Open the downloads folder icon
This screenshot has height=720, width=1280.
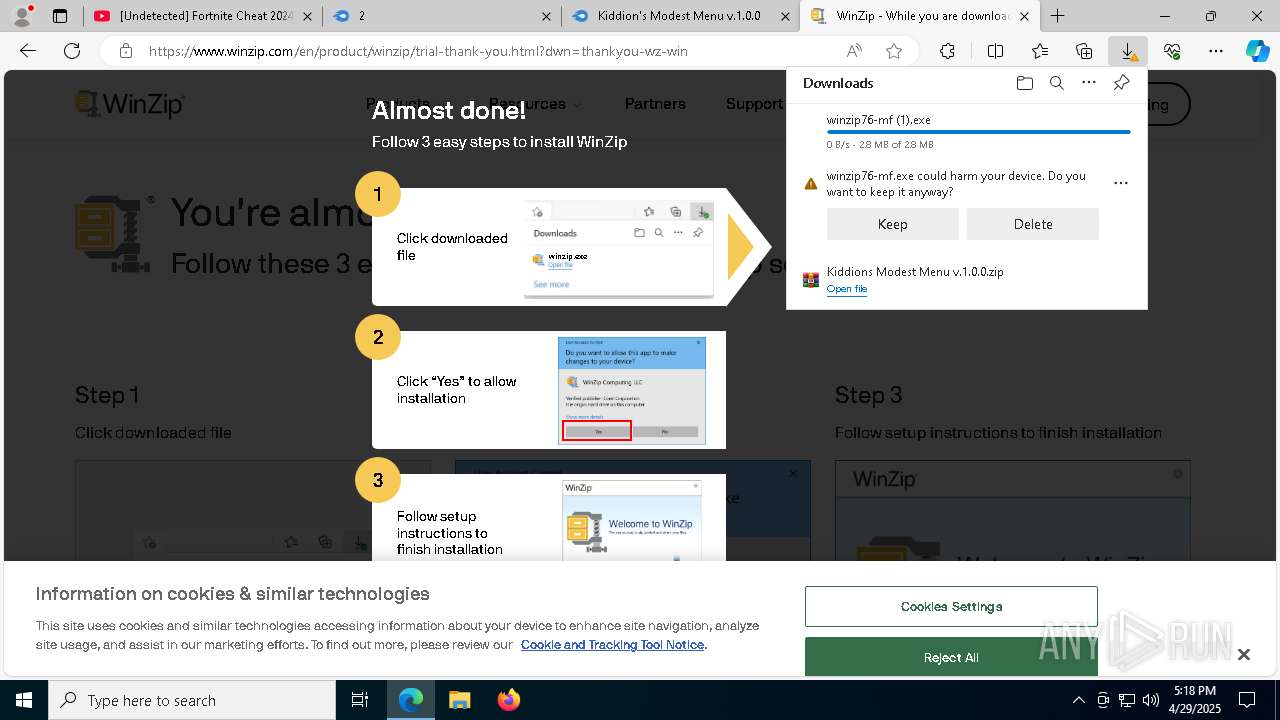1024,83
